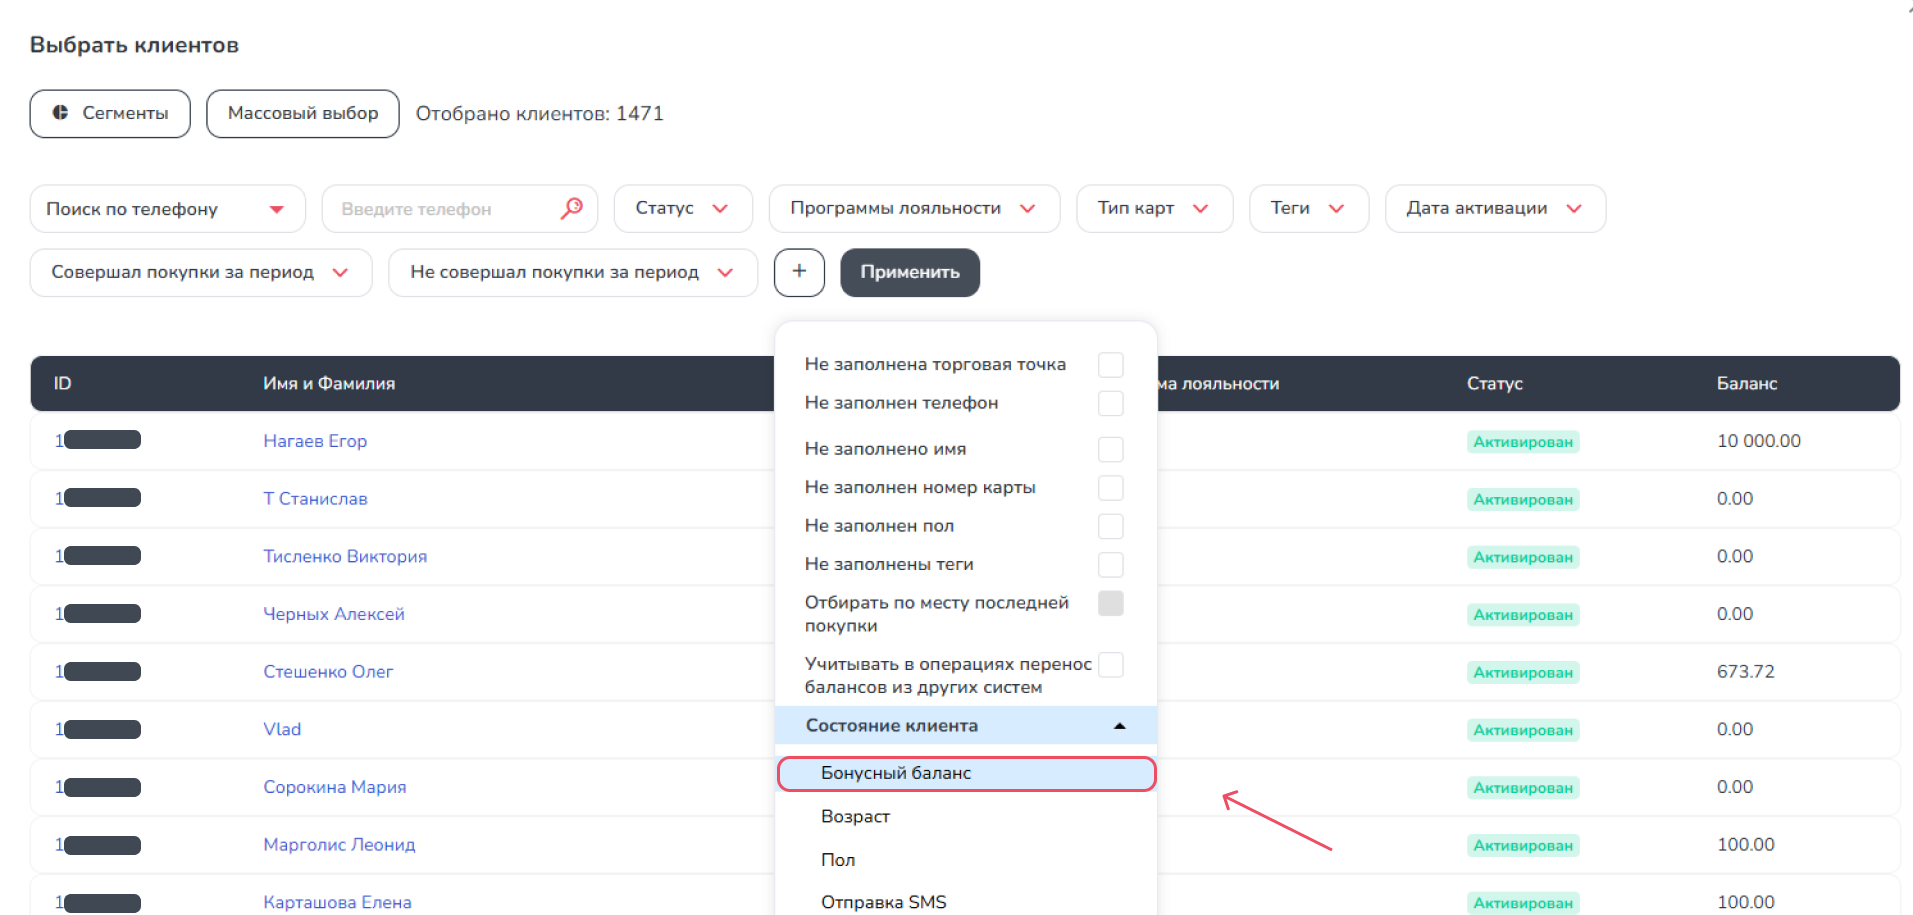Tick the Не заполнен пол checkbox

click(1110, 526)
